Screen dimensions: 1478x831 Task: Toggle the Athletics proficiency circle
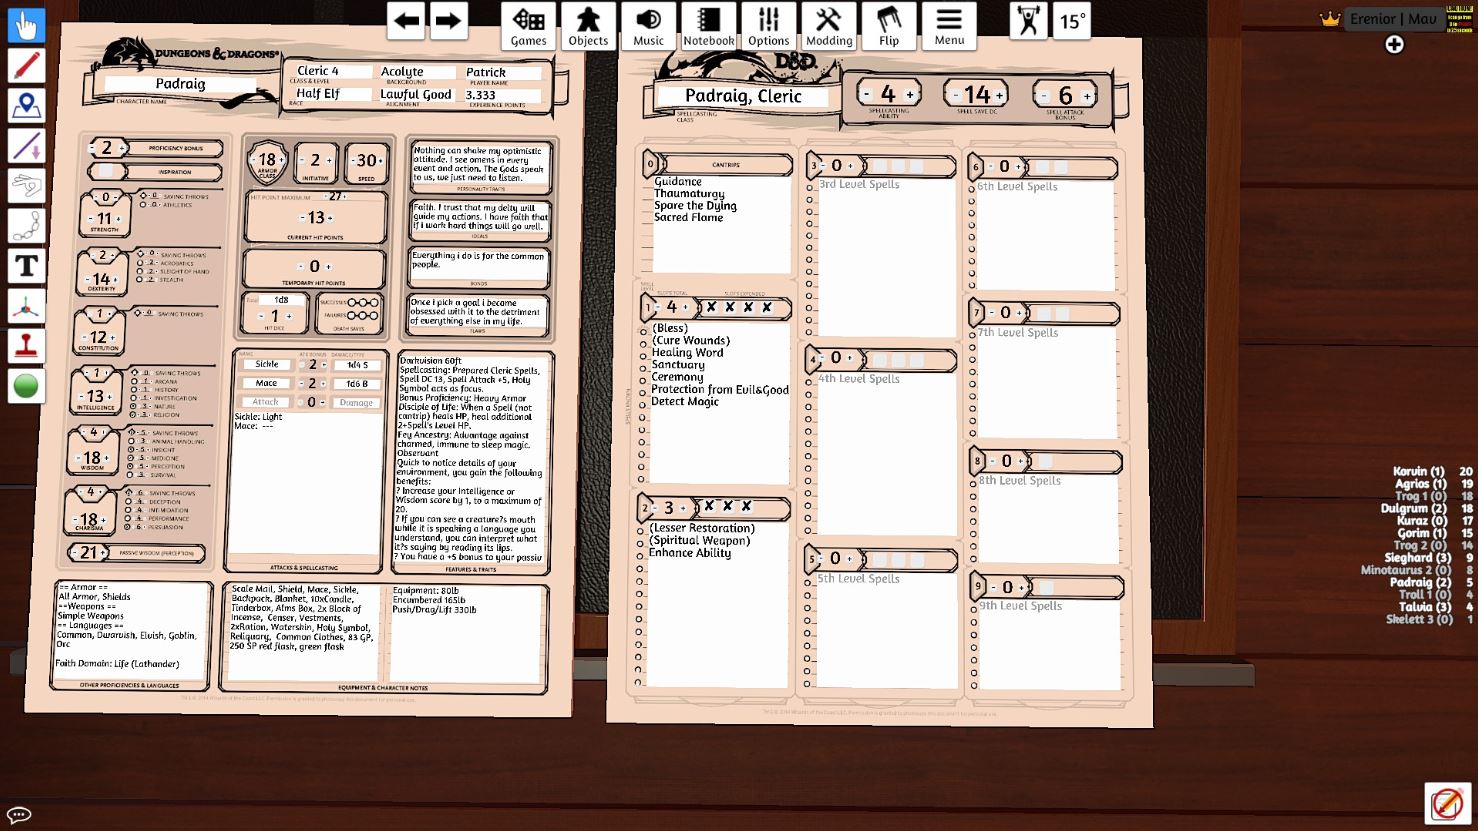pos(142,205)
